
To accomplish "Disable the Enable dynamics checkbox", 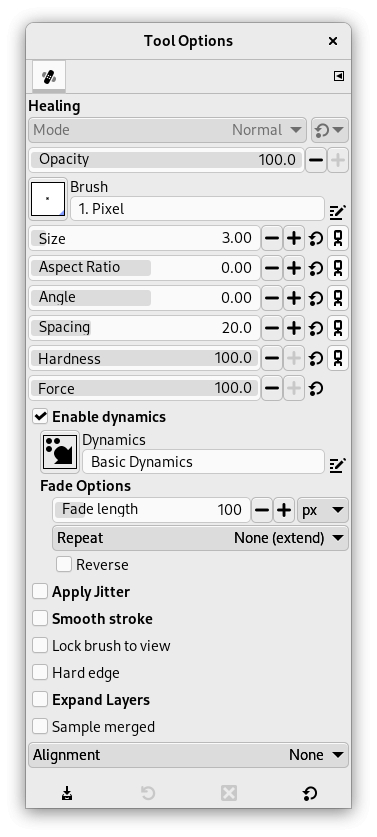I will click(x=40, y=416).
